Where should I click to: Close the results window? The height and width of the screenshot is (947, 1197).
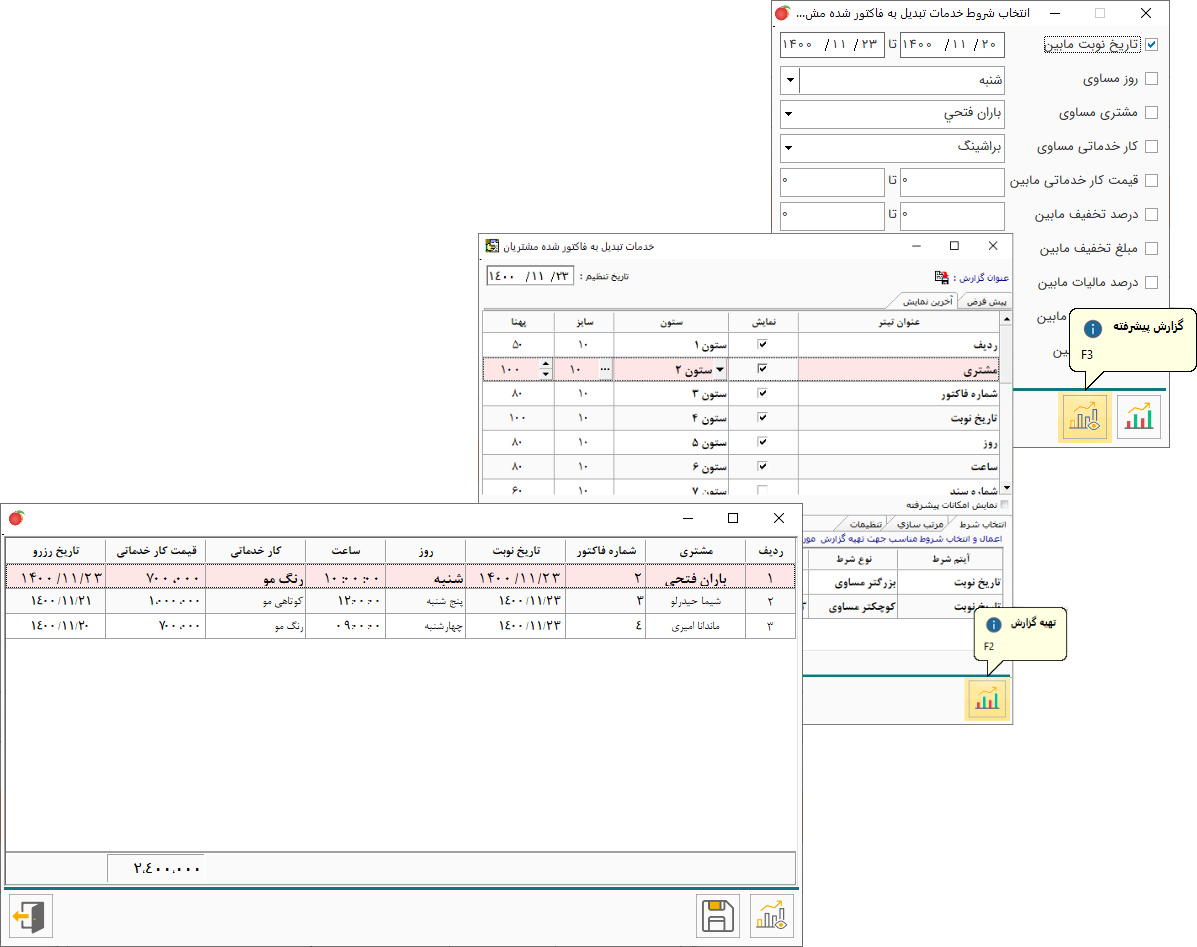click(x=779, y=518)
